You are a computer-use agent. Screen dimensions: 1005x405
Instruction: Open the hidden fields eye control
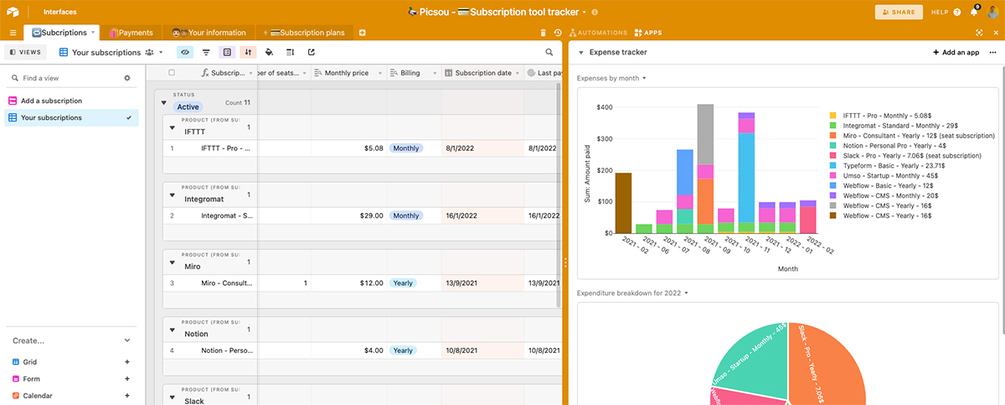point(185,53)
